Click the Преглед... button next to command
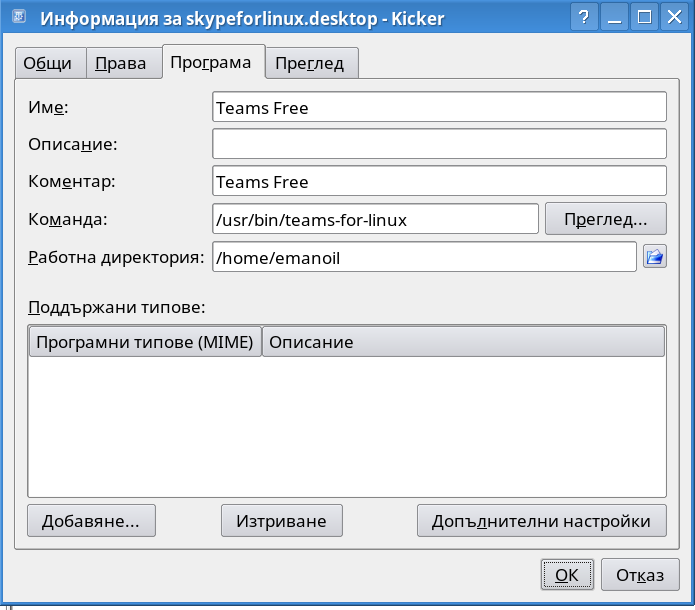This screenshot has width=695, height=610. [605, 219]
